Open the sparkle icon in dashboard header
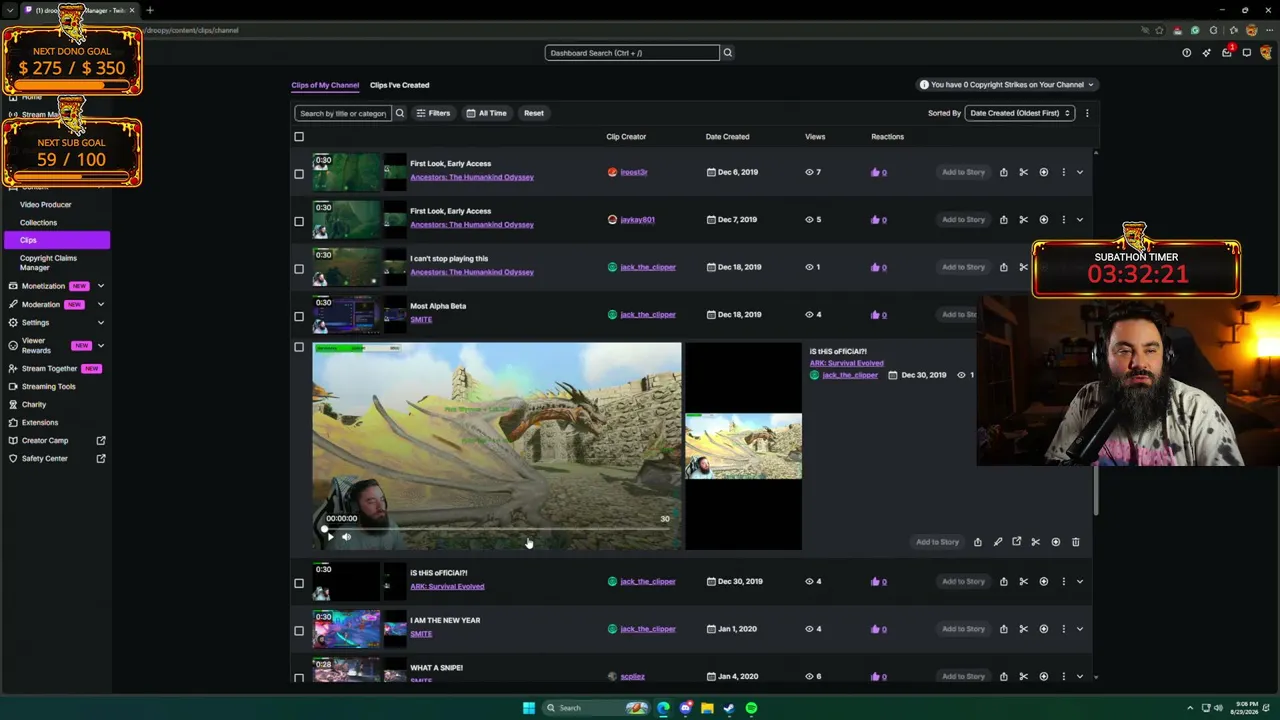 1207,53
